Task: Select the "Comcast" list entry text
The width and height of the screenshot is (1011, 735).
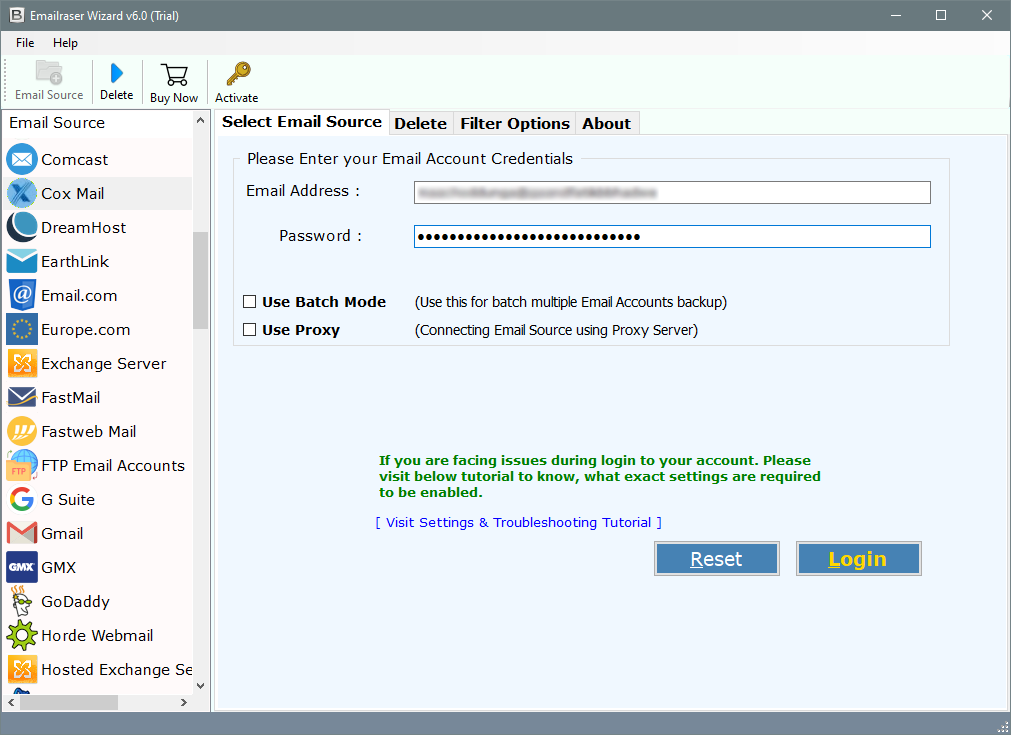Action: click(75, 159)
